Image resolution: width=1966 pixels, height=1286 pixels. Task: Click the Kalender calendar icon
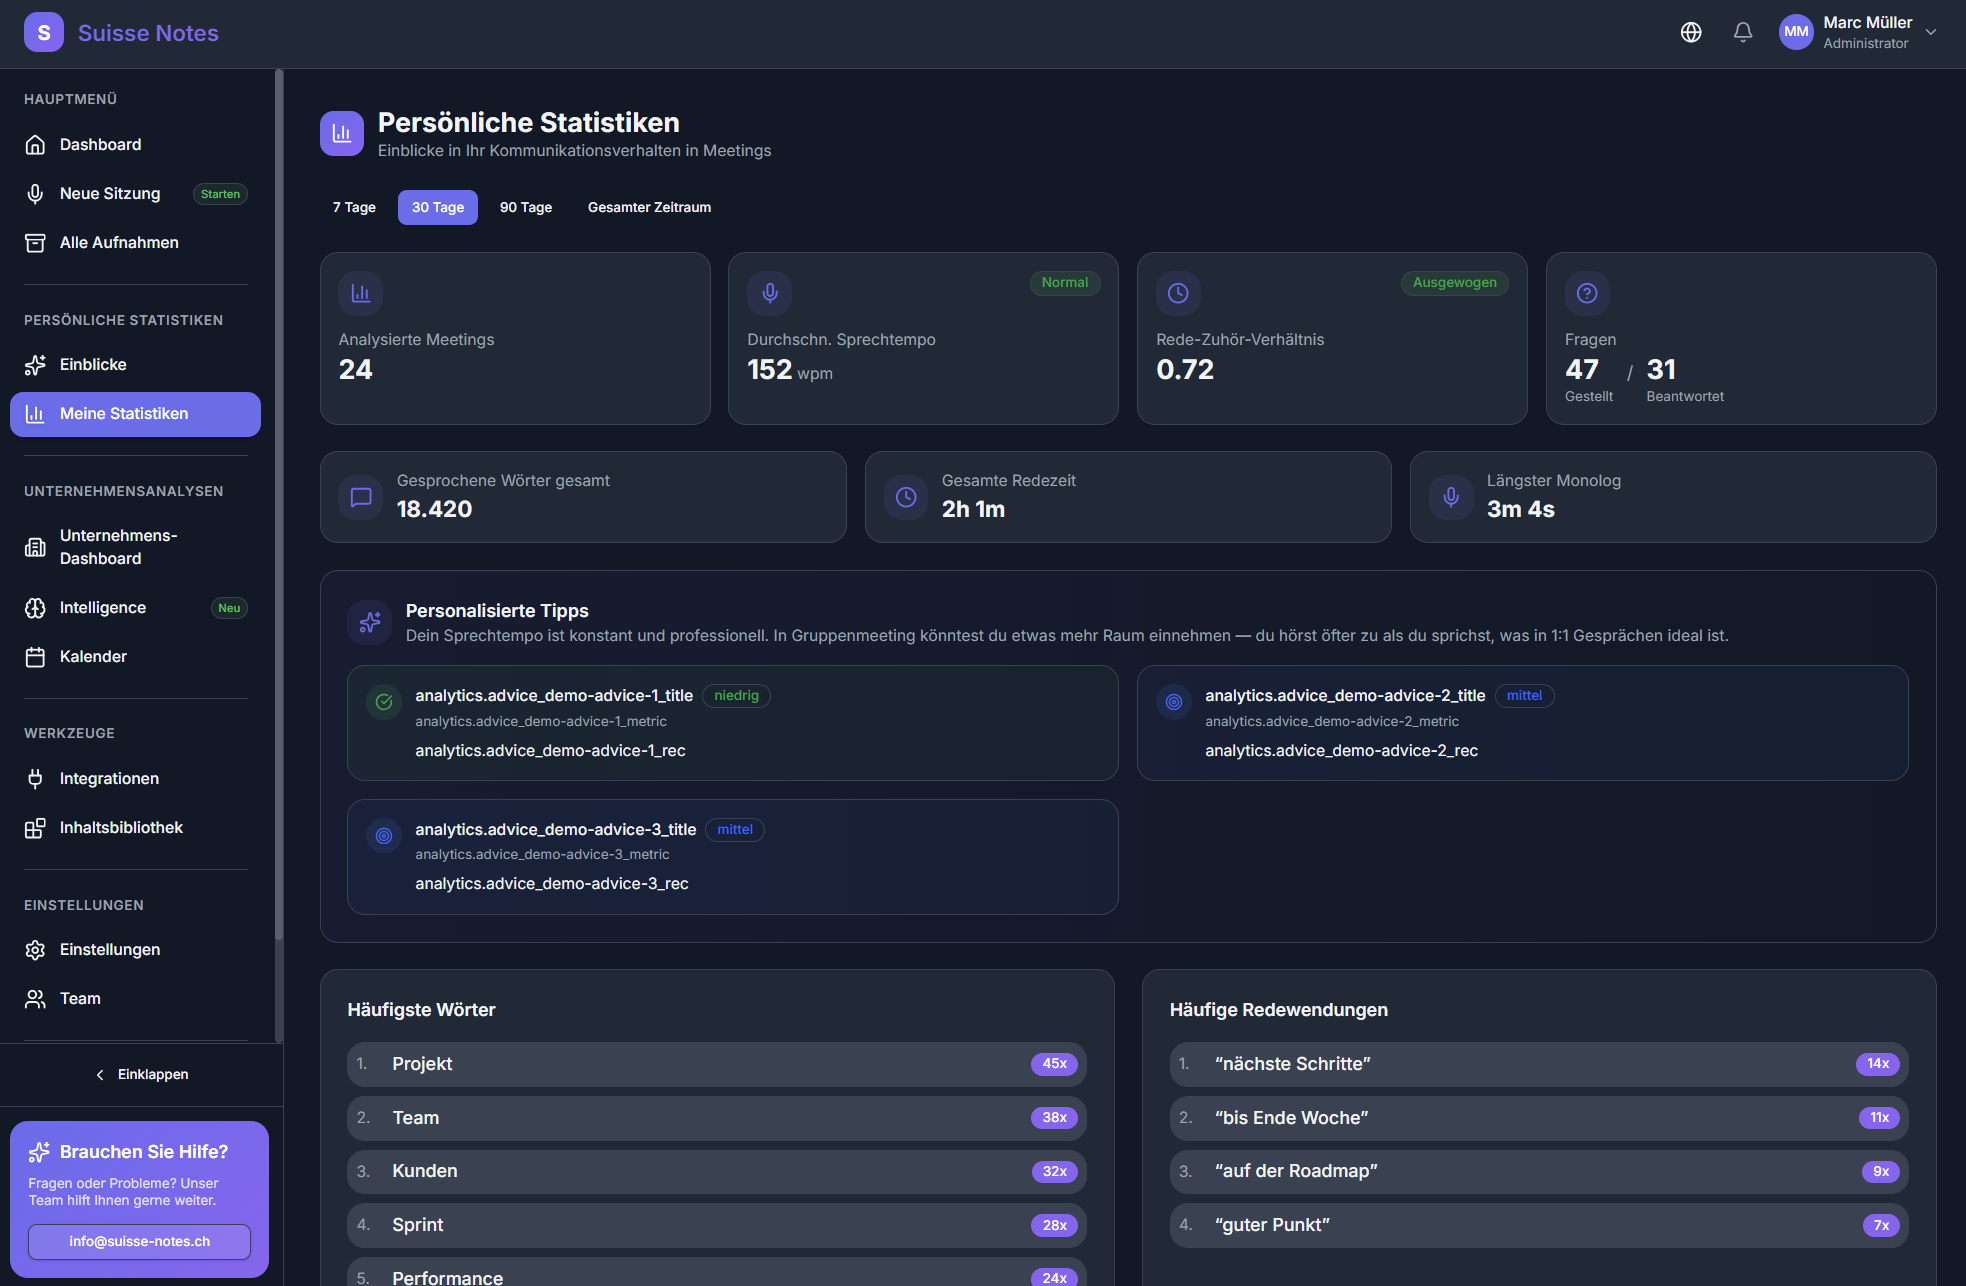[35, 657]
